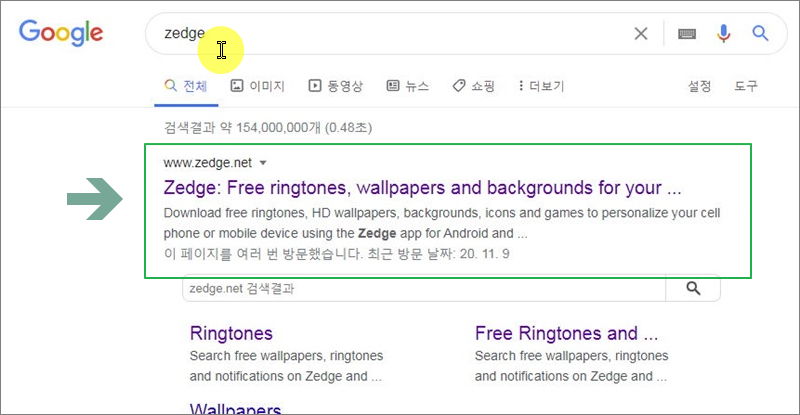Open 설정 search settings
The width and height of the screenshot is (800, 415).
pos(699,86)
